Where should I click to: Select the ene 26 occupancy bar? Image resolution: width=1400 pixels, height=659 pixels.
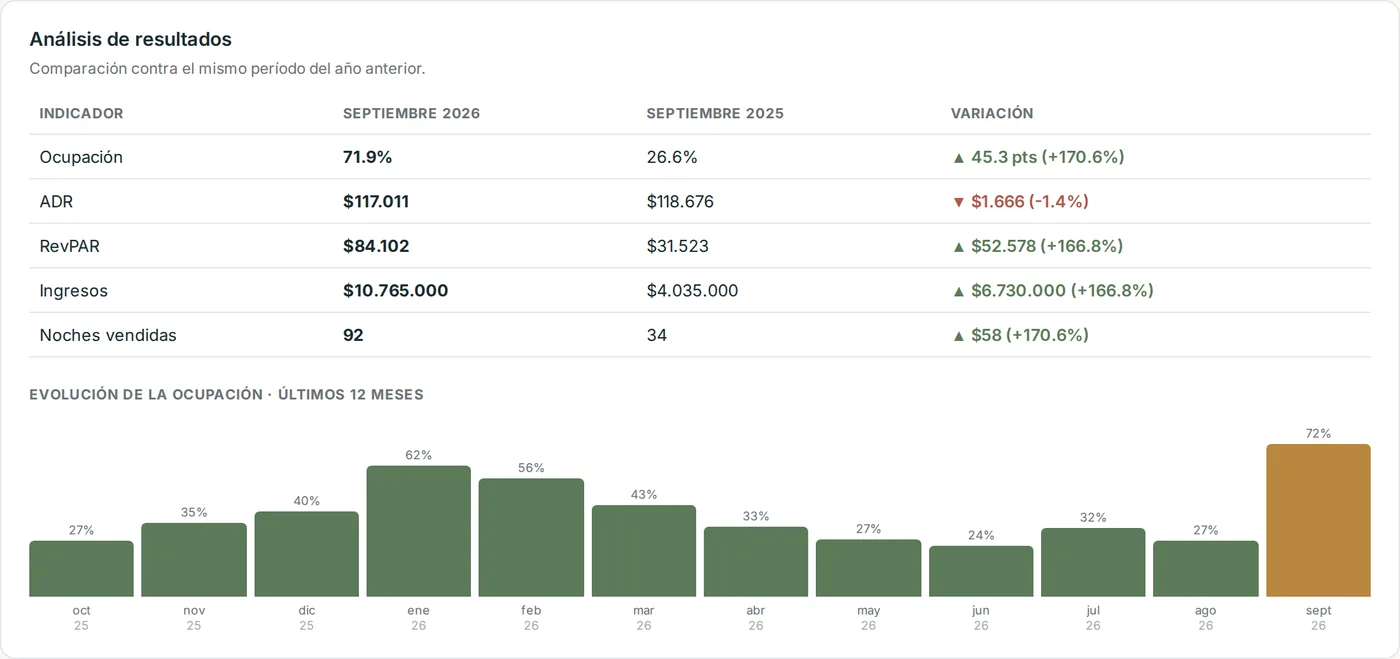click(419, 531)
